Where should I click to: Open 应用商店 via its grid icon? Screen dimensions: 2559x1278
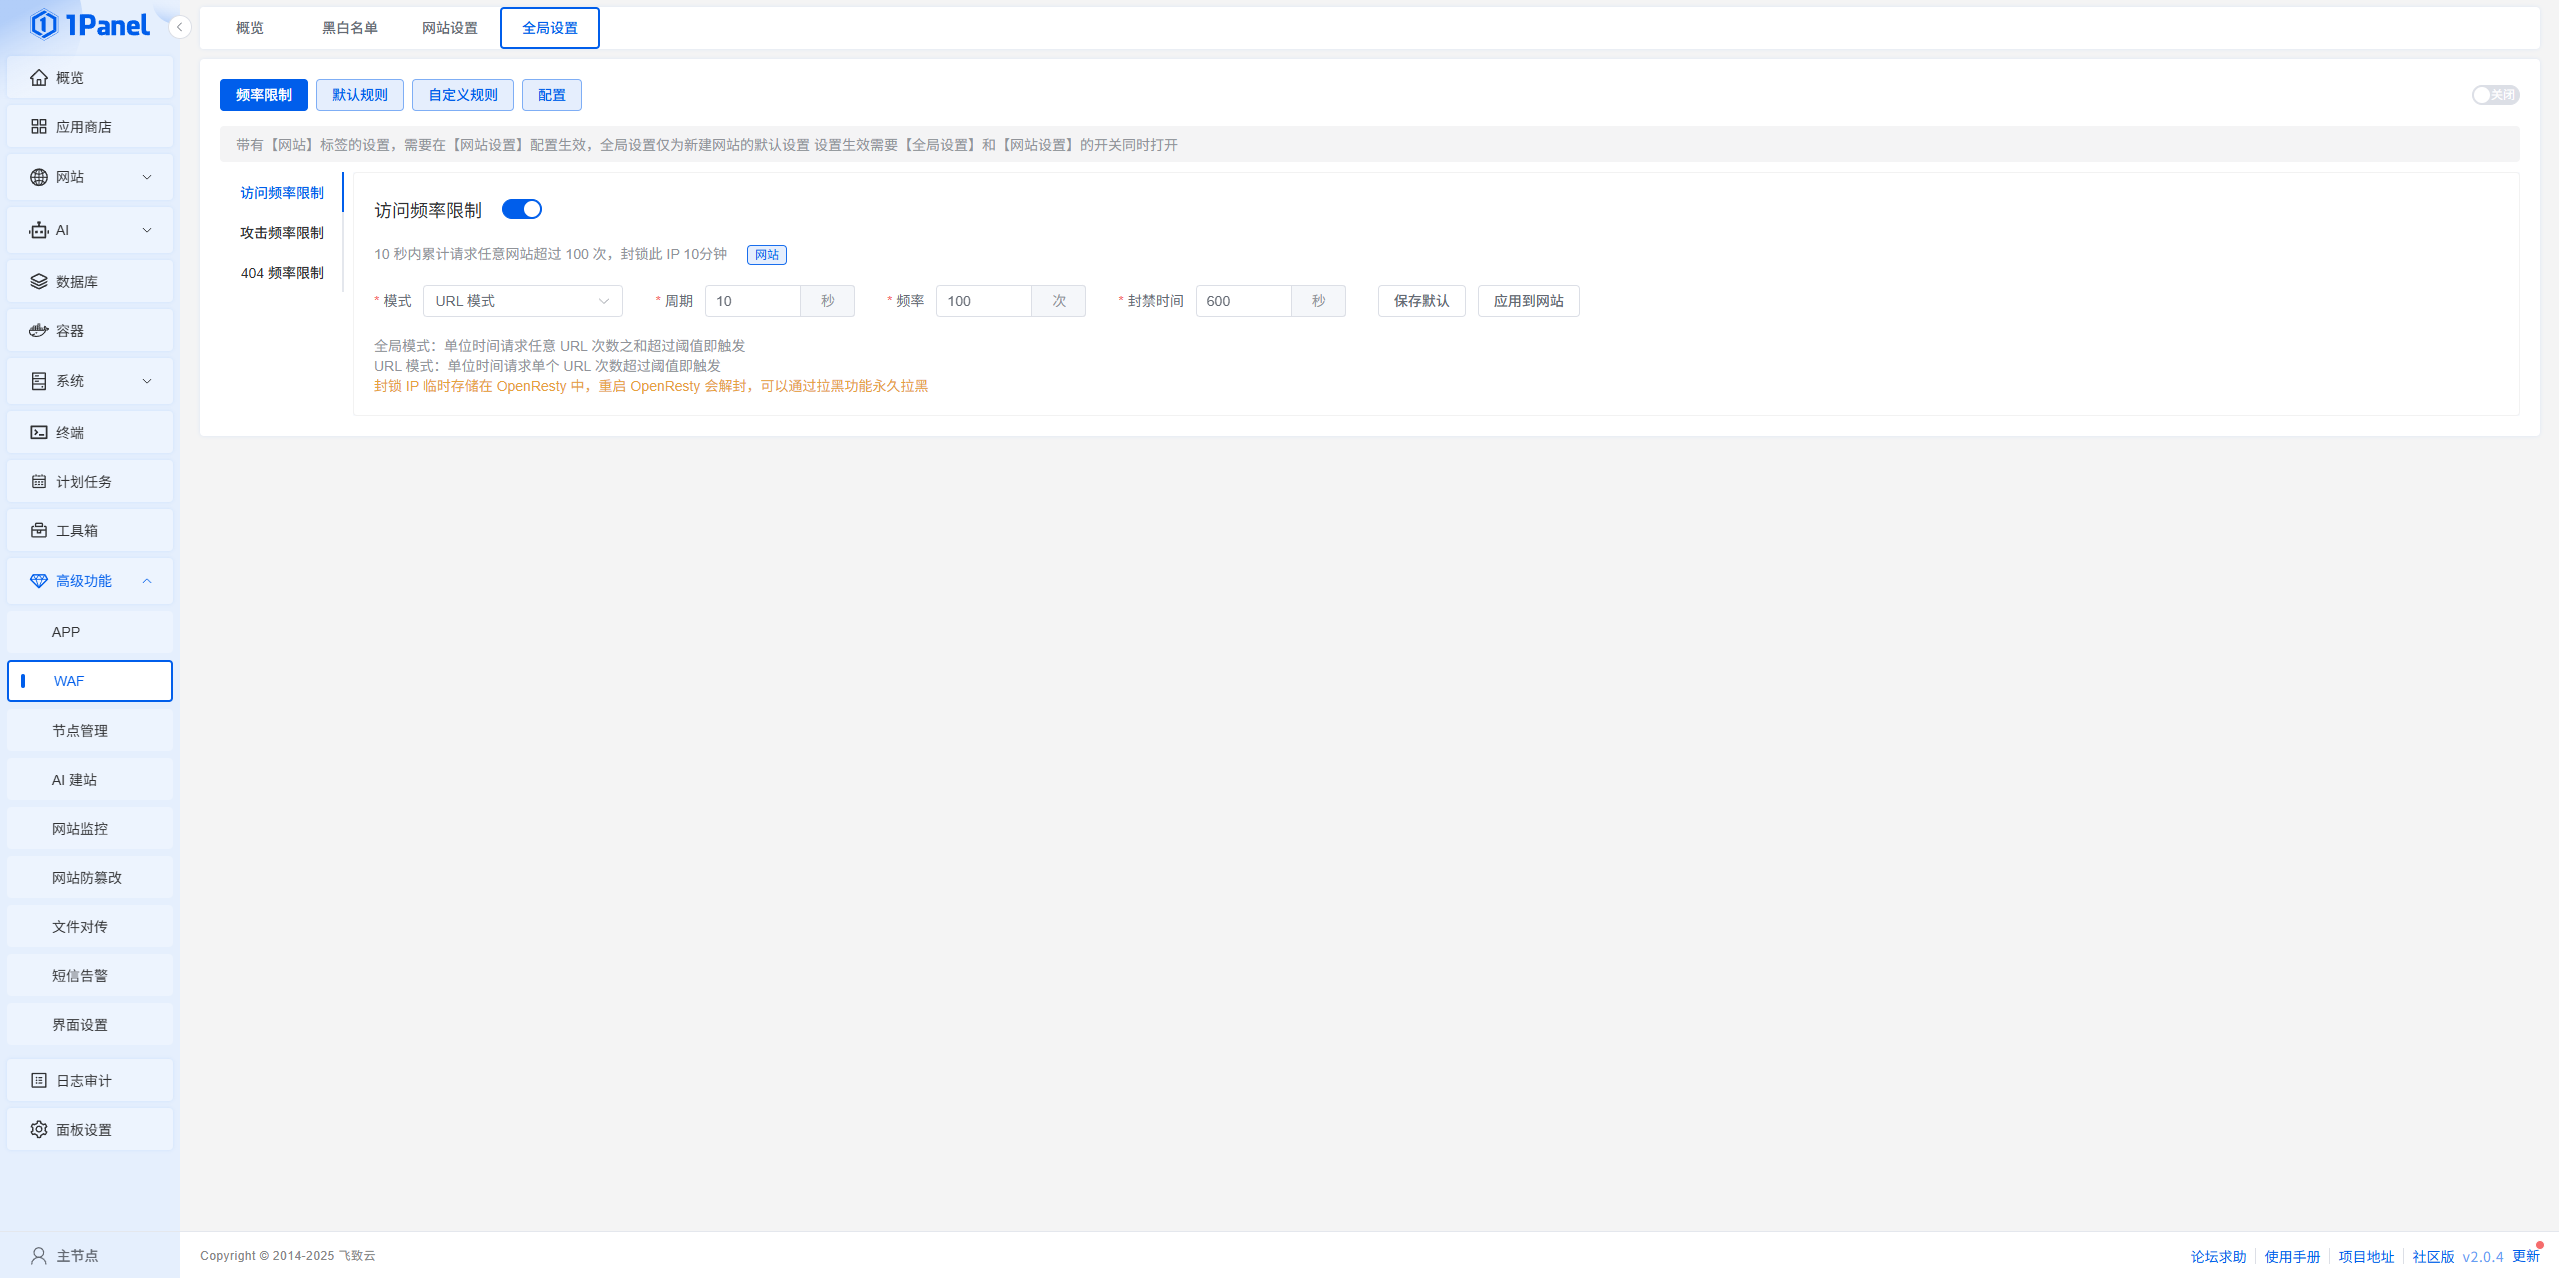point(39,127)
